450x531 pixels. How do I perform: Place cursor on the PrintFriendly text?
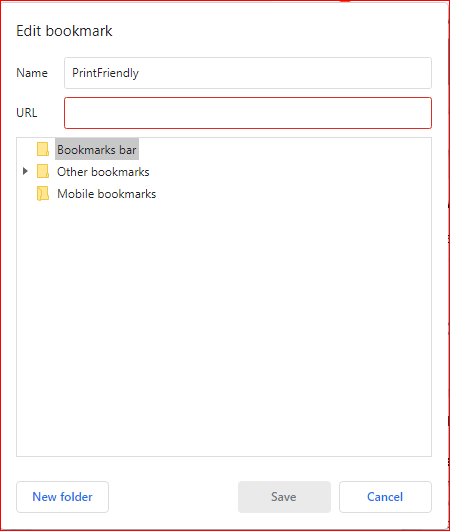(x=105, y=73)
